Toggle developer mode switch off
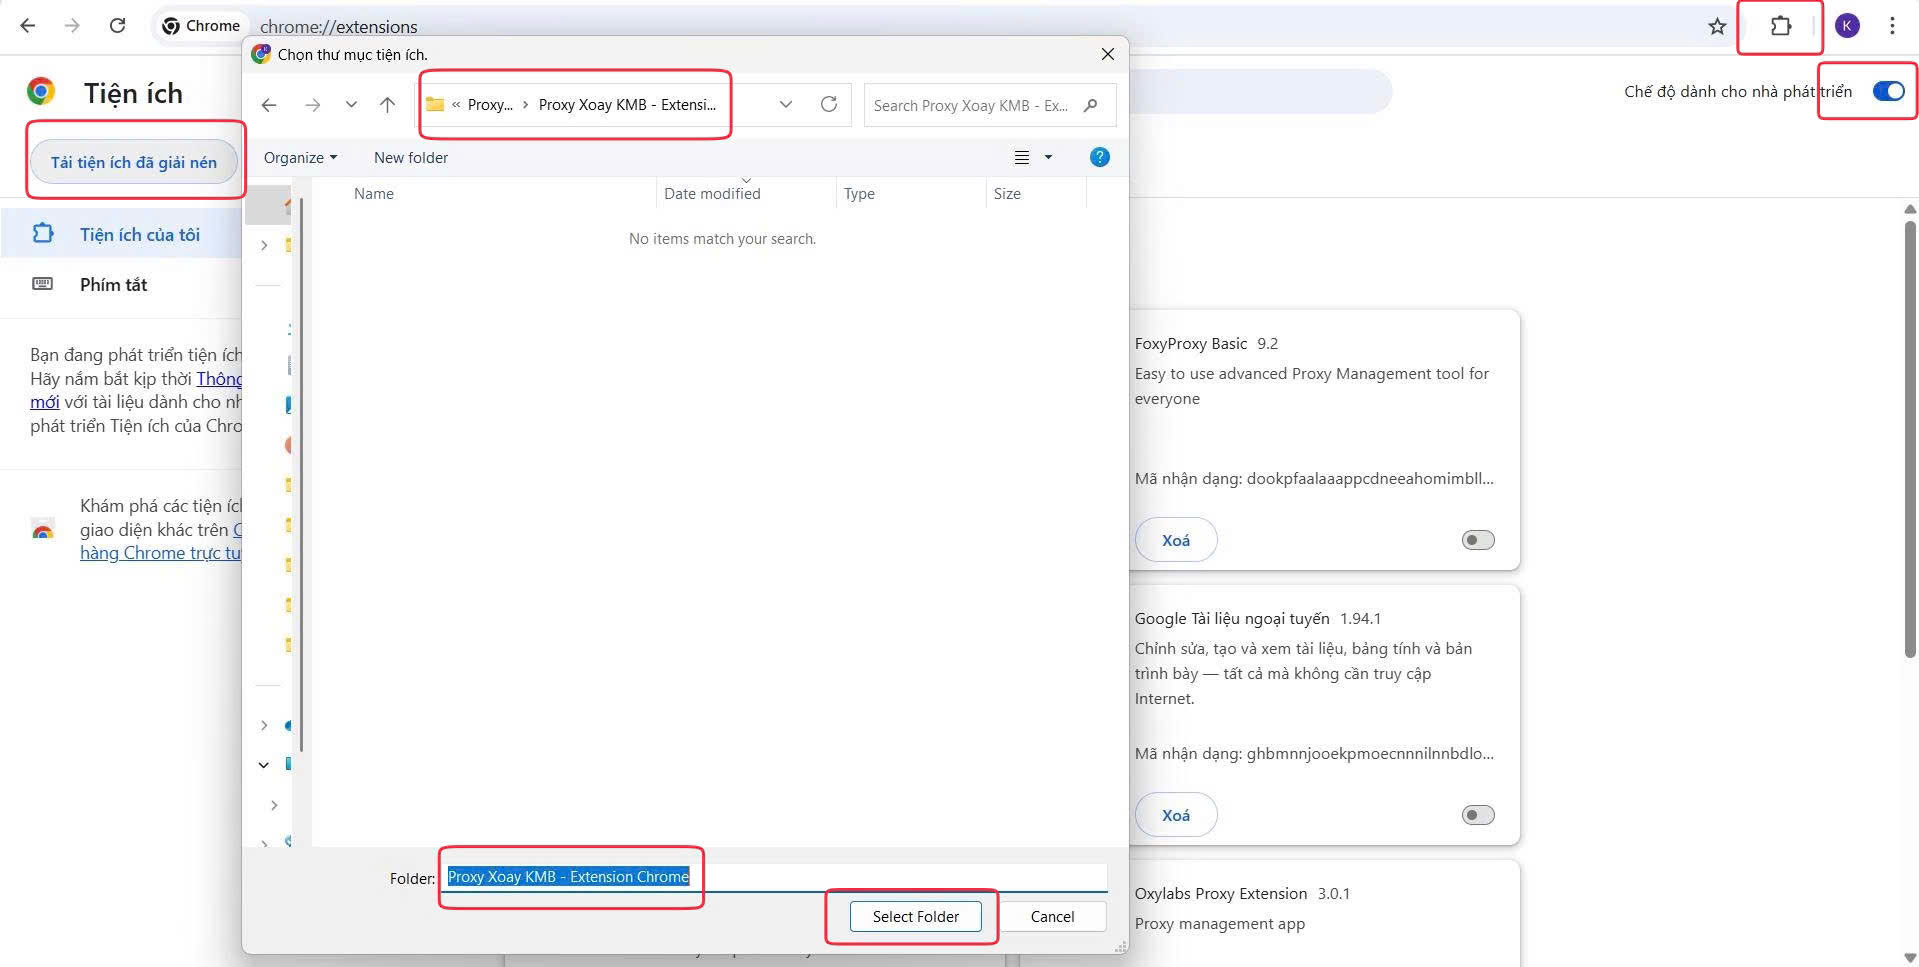Image resolution: width=1919 pixels, height=967 pixels. 1888,91
